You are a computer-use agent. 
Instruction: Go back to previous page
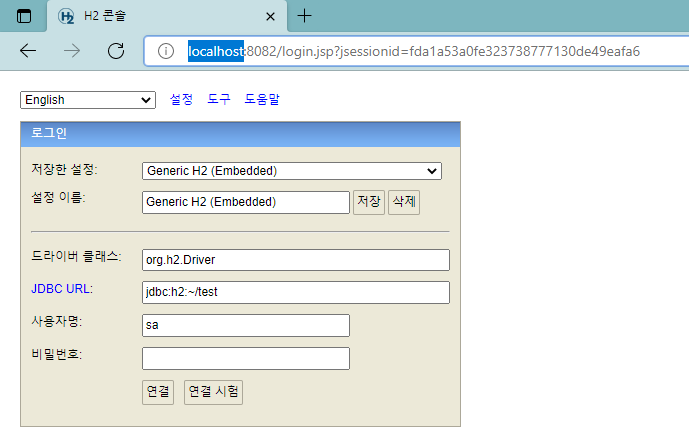tap(28, 51)
